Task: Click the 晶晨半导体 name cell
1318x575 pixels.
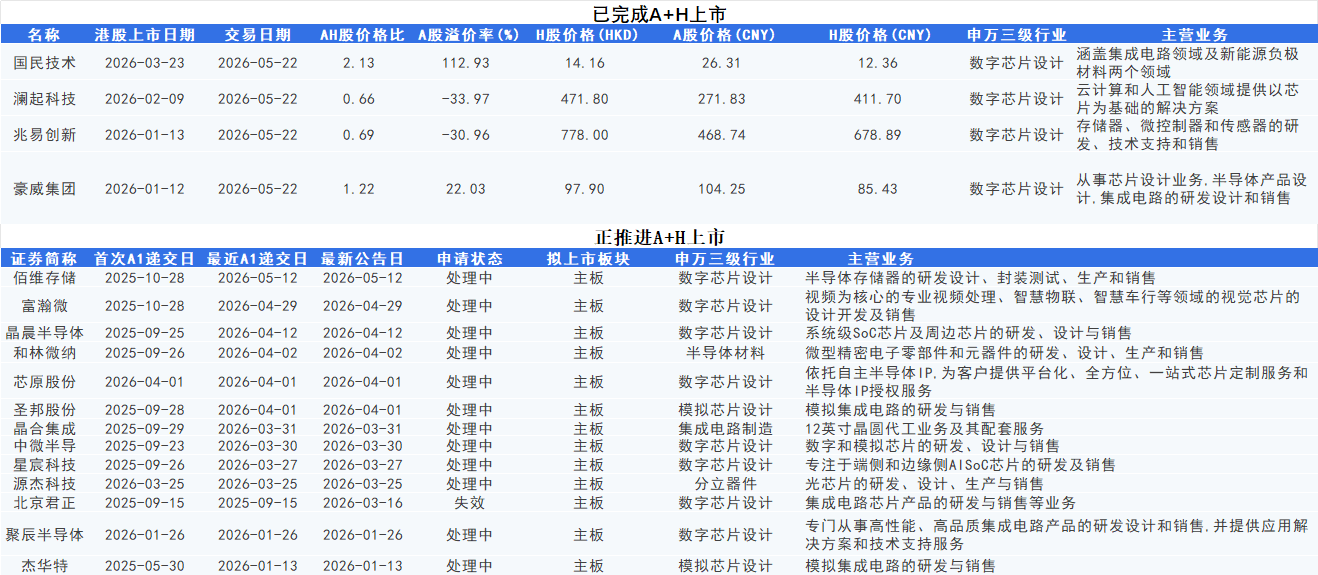Action: 44,333
